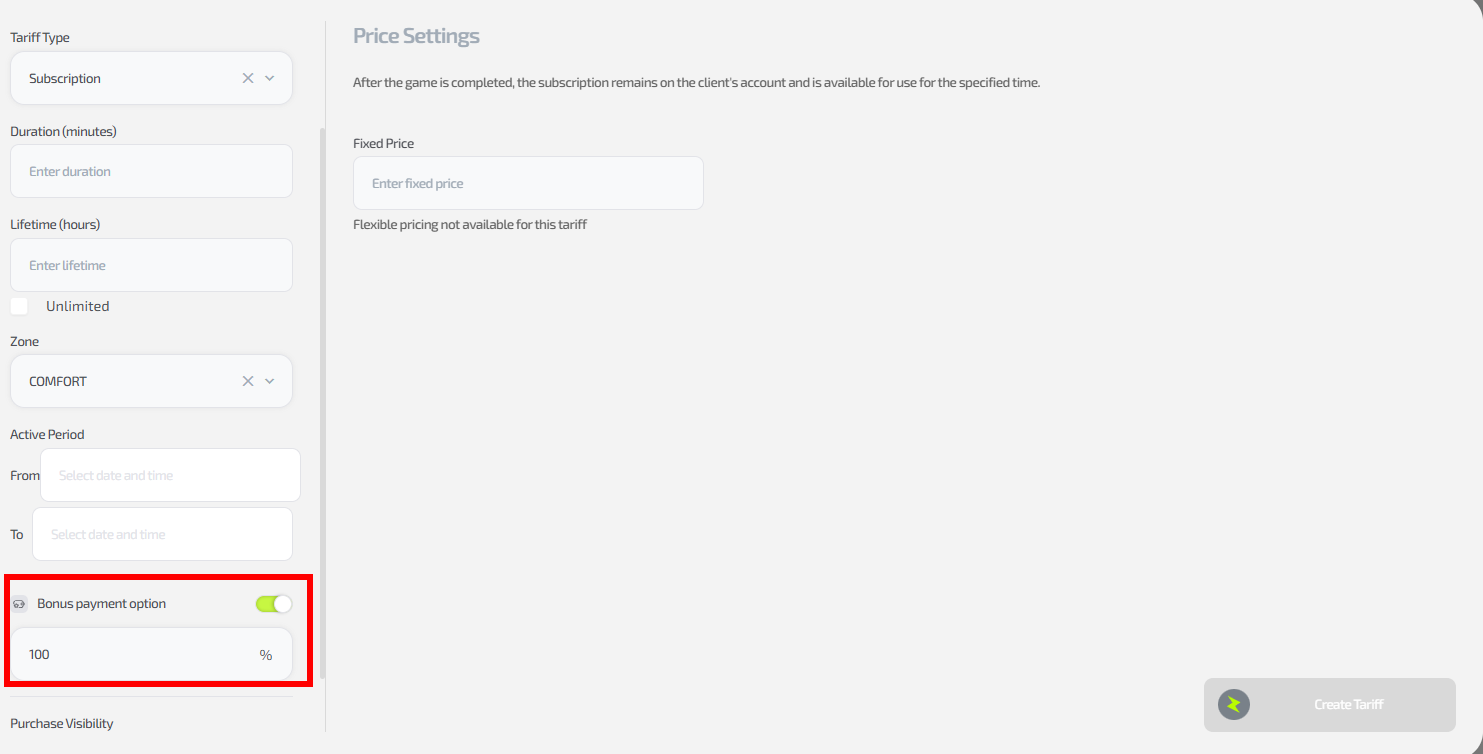Clear the COMFORT zone selection

[248, 381]
